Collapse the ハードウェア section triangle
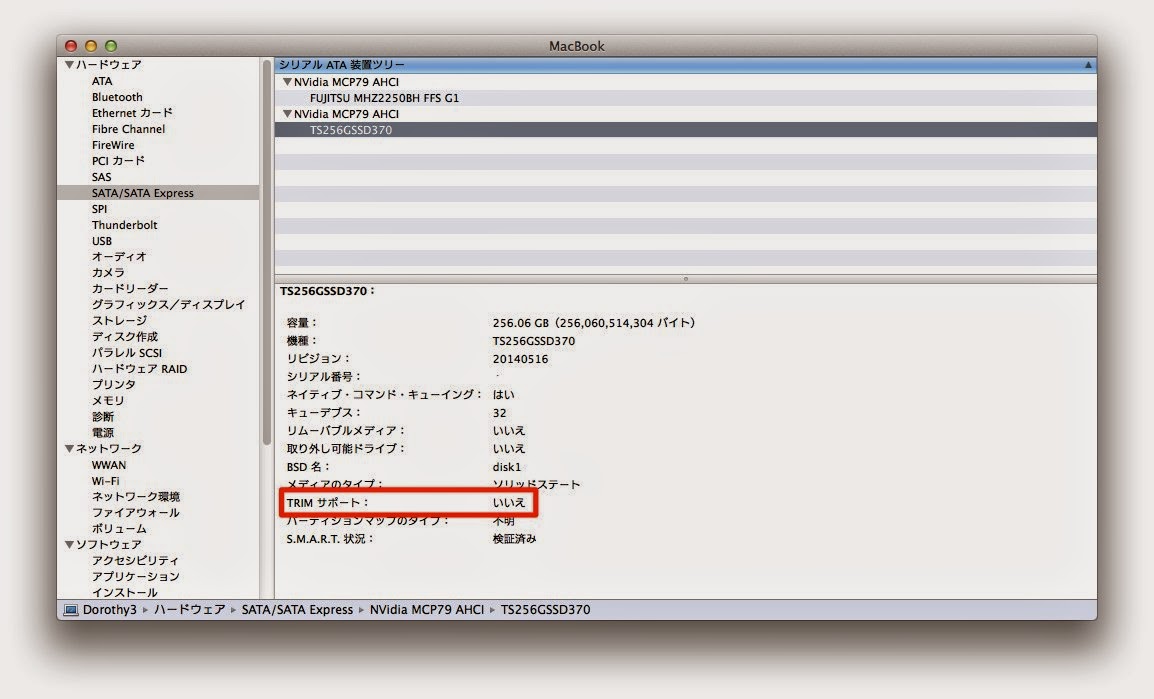Screen dimensions: 1154x699 [69, 65]
